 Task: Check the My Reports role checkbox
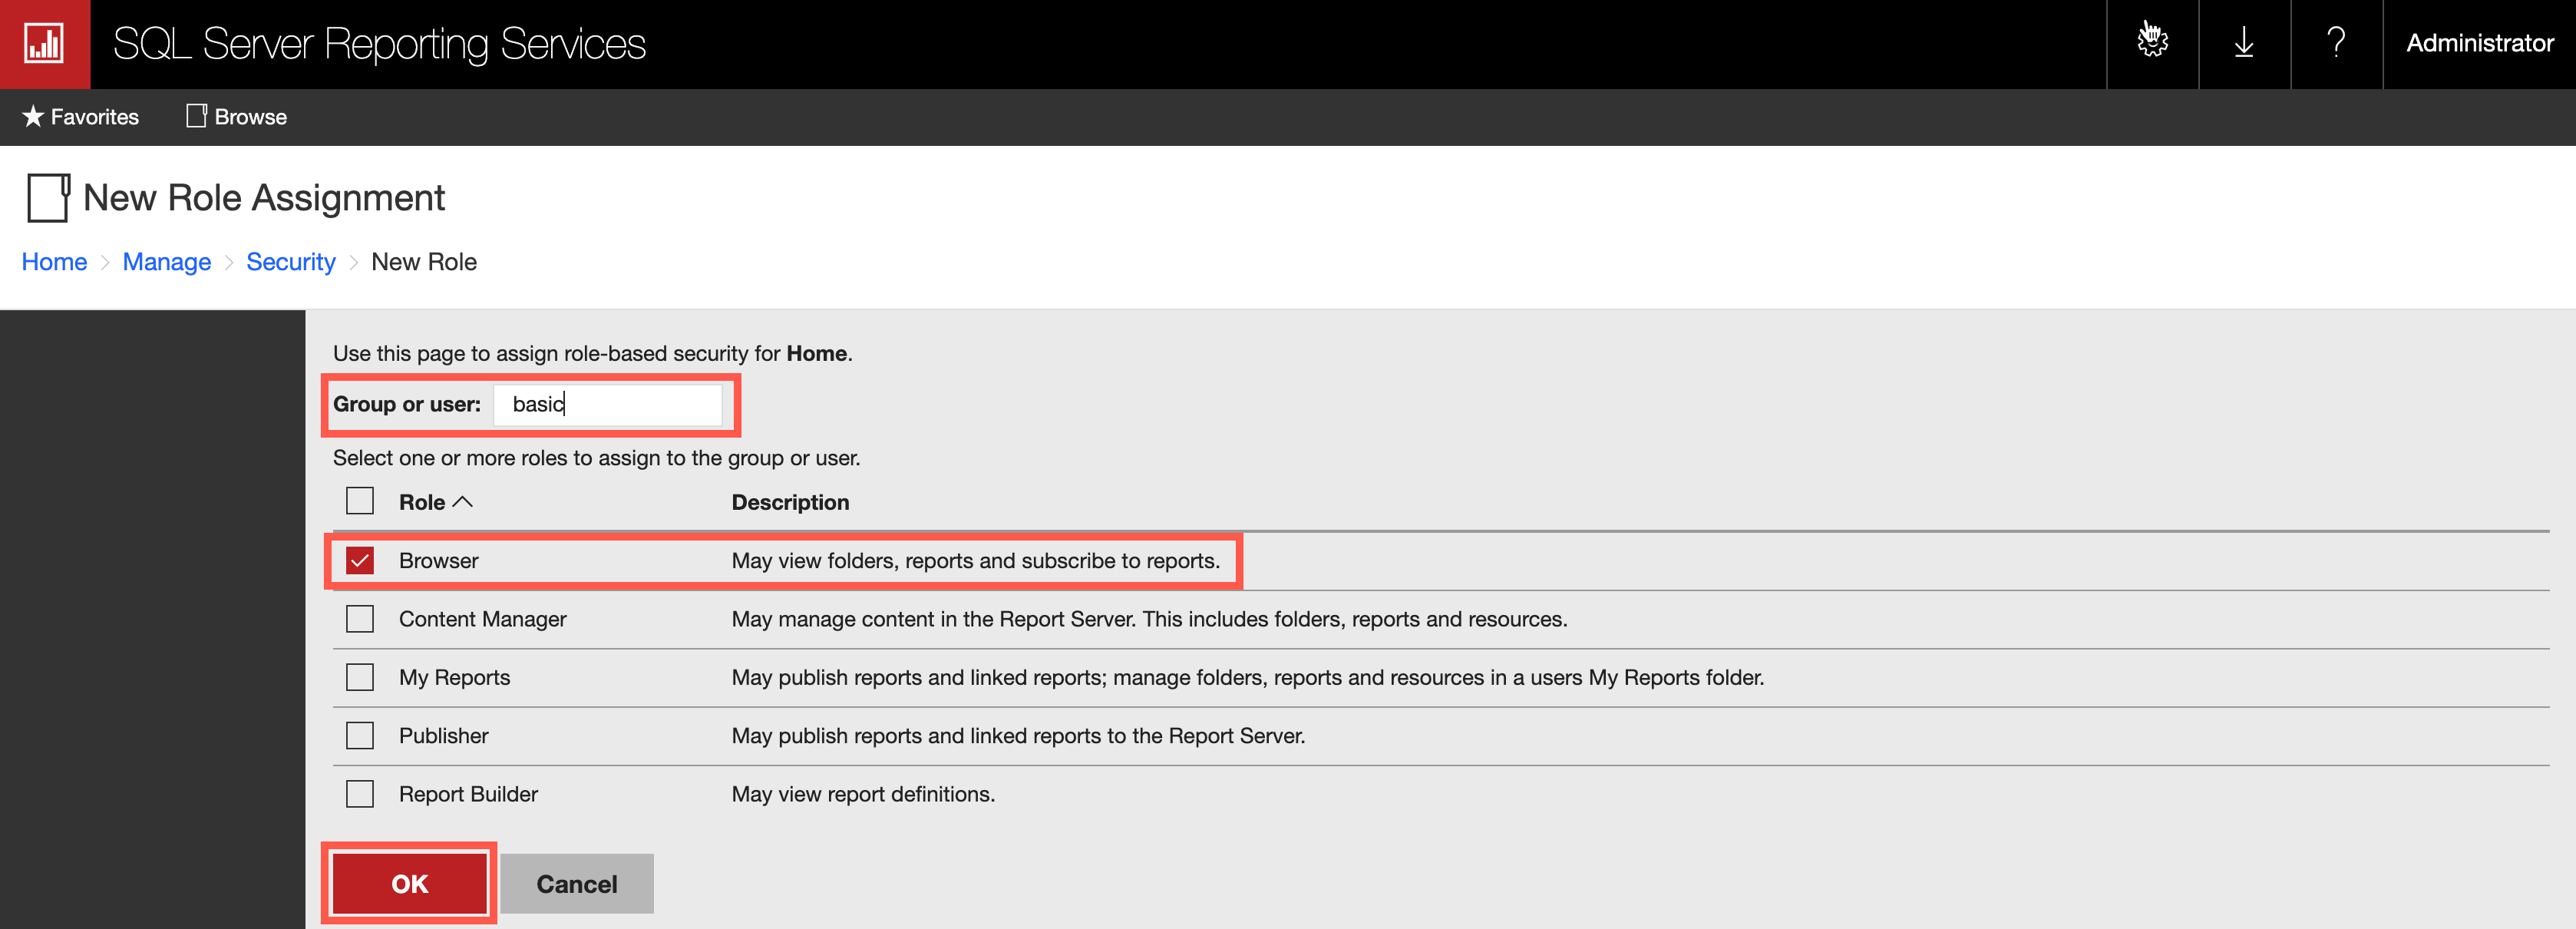[x=360, y=677]
